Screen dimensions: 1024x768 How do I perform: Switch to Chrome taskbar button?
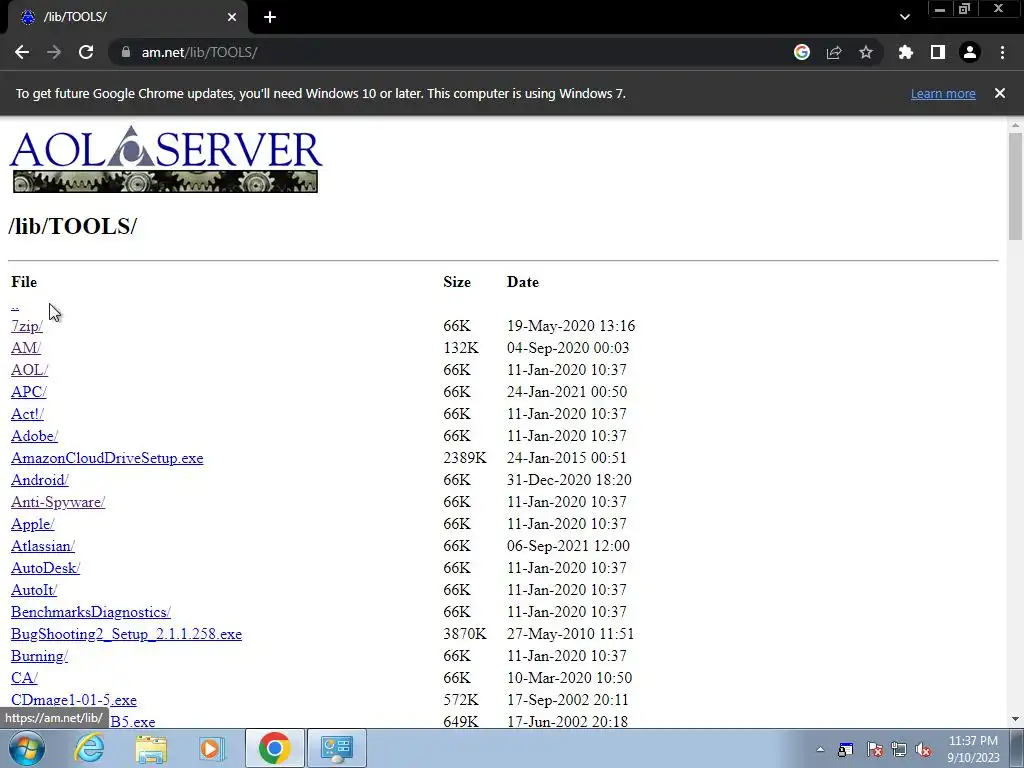pos(274,748)
